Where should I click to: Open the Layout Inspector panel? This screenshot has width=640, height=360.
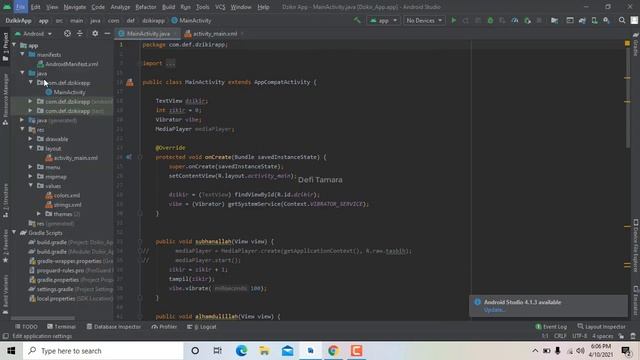coord(601,327)
